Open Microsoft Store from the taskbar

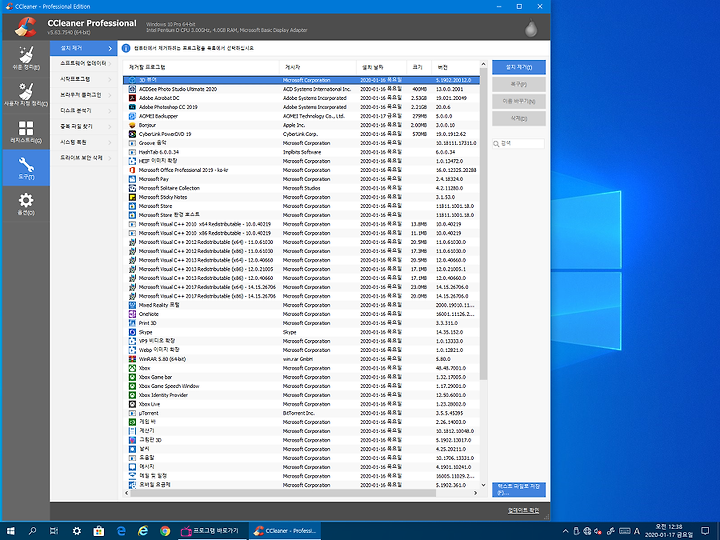99,531
